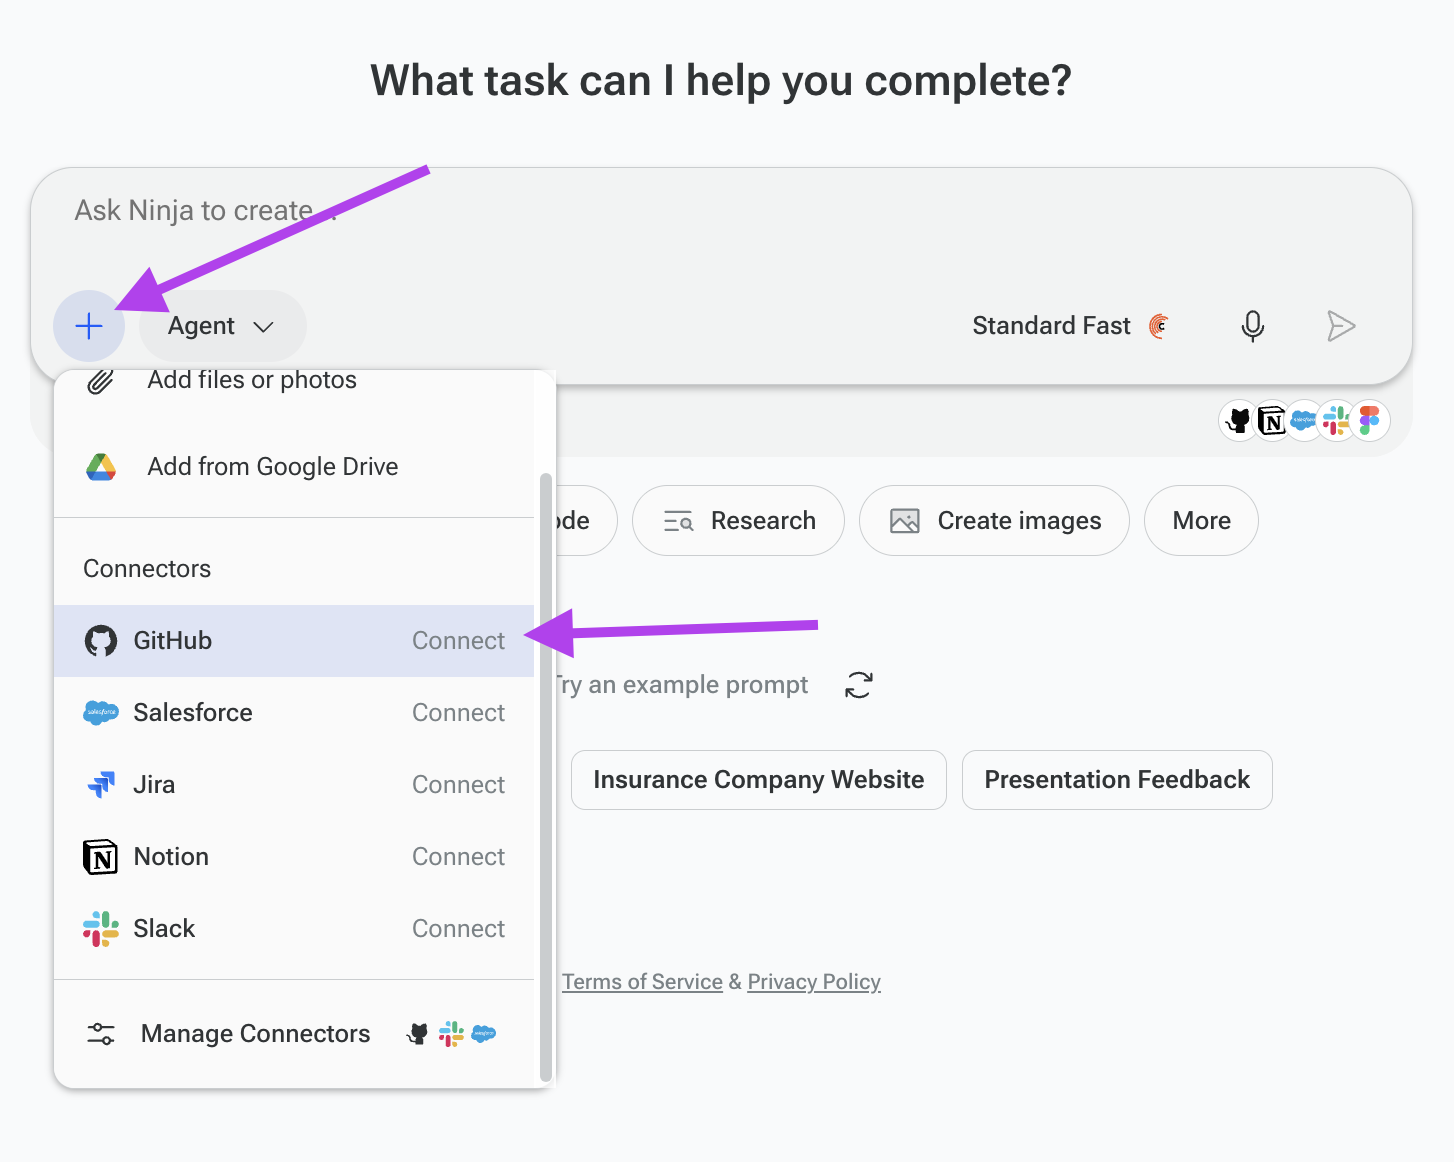
Task: Select Add from Google Drive
Action: click(294, 467)
